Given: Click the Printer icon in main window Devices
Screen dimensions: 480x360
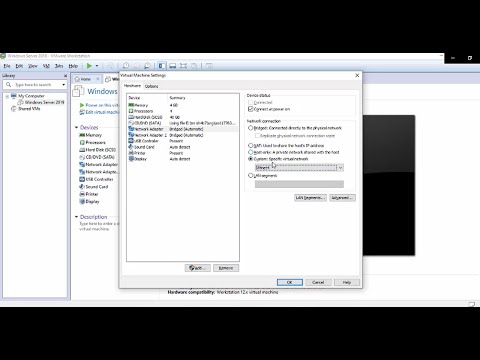Looking at the screenshot, I should point(82,194).
